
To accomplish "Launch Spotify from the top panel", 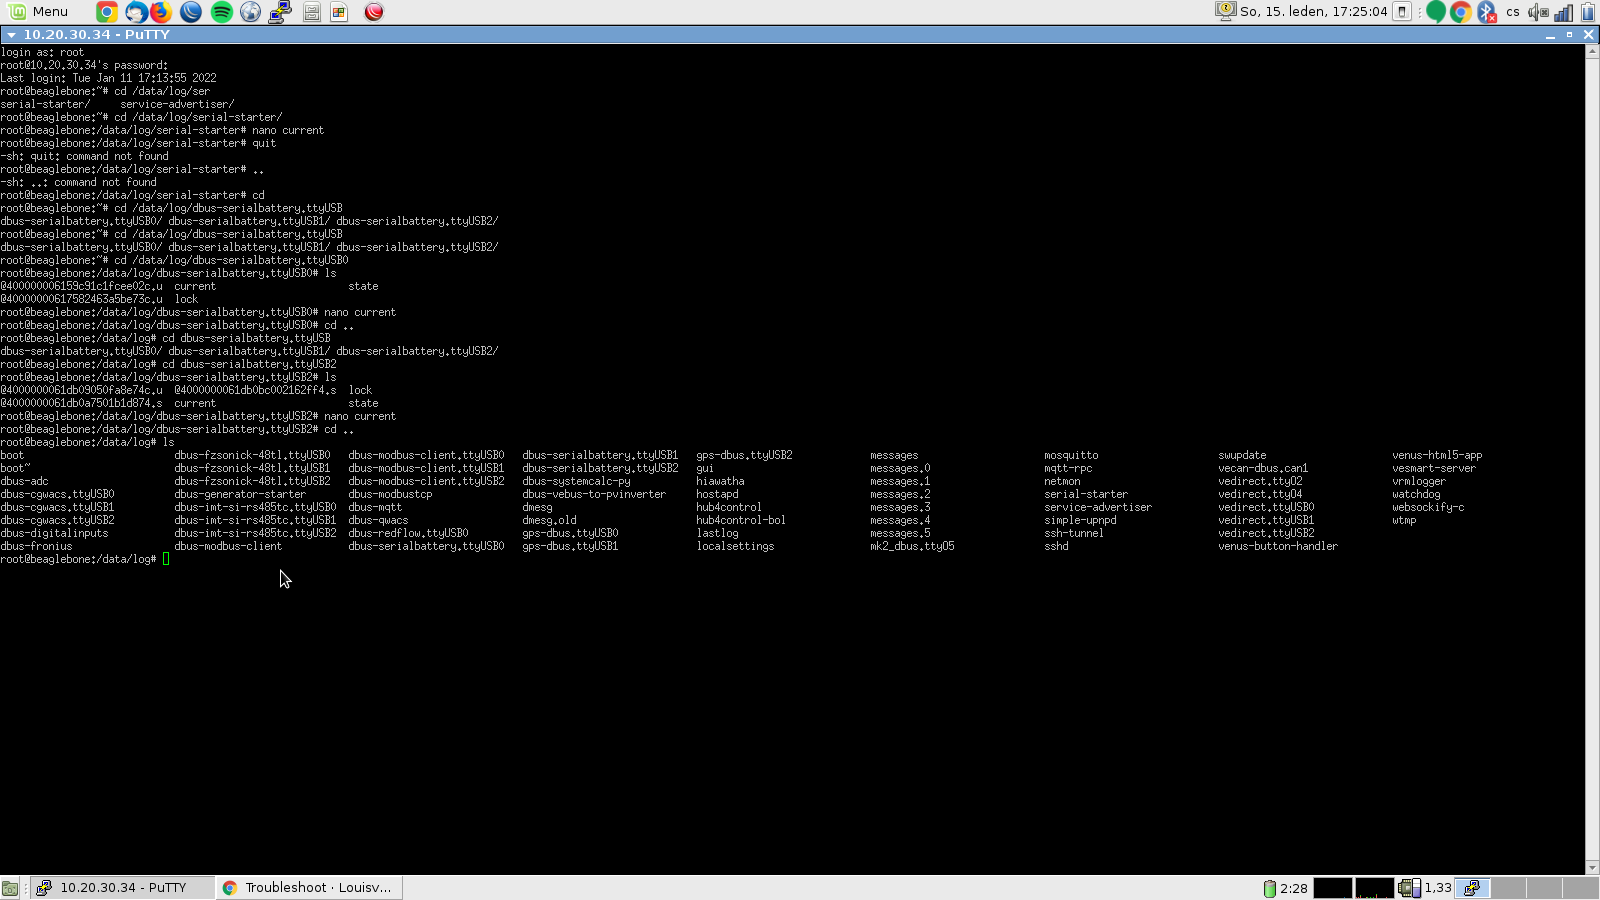I will 221,12.
